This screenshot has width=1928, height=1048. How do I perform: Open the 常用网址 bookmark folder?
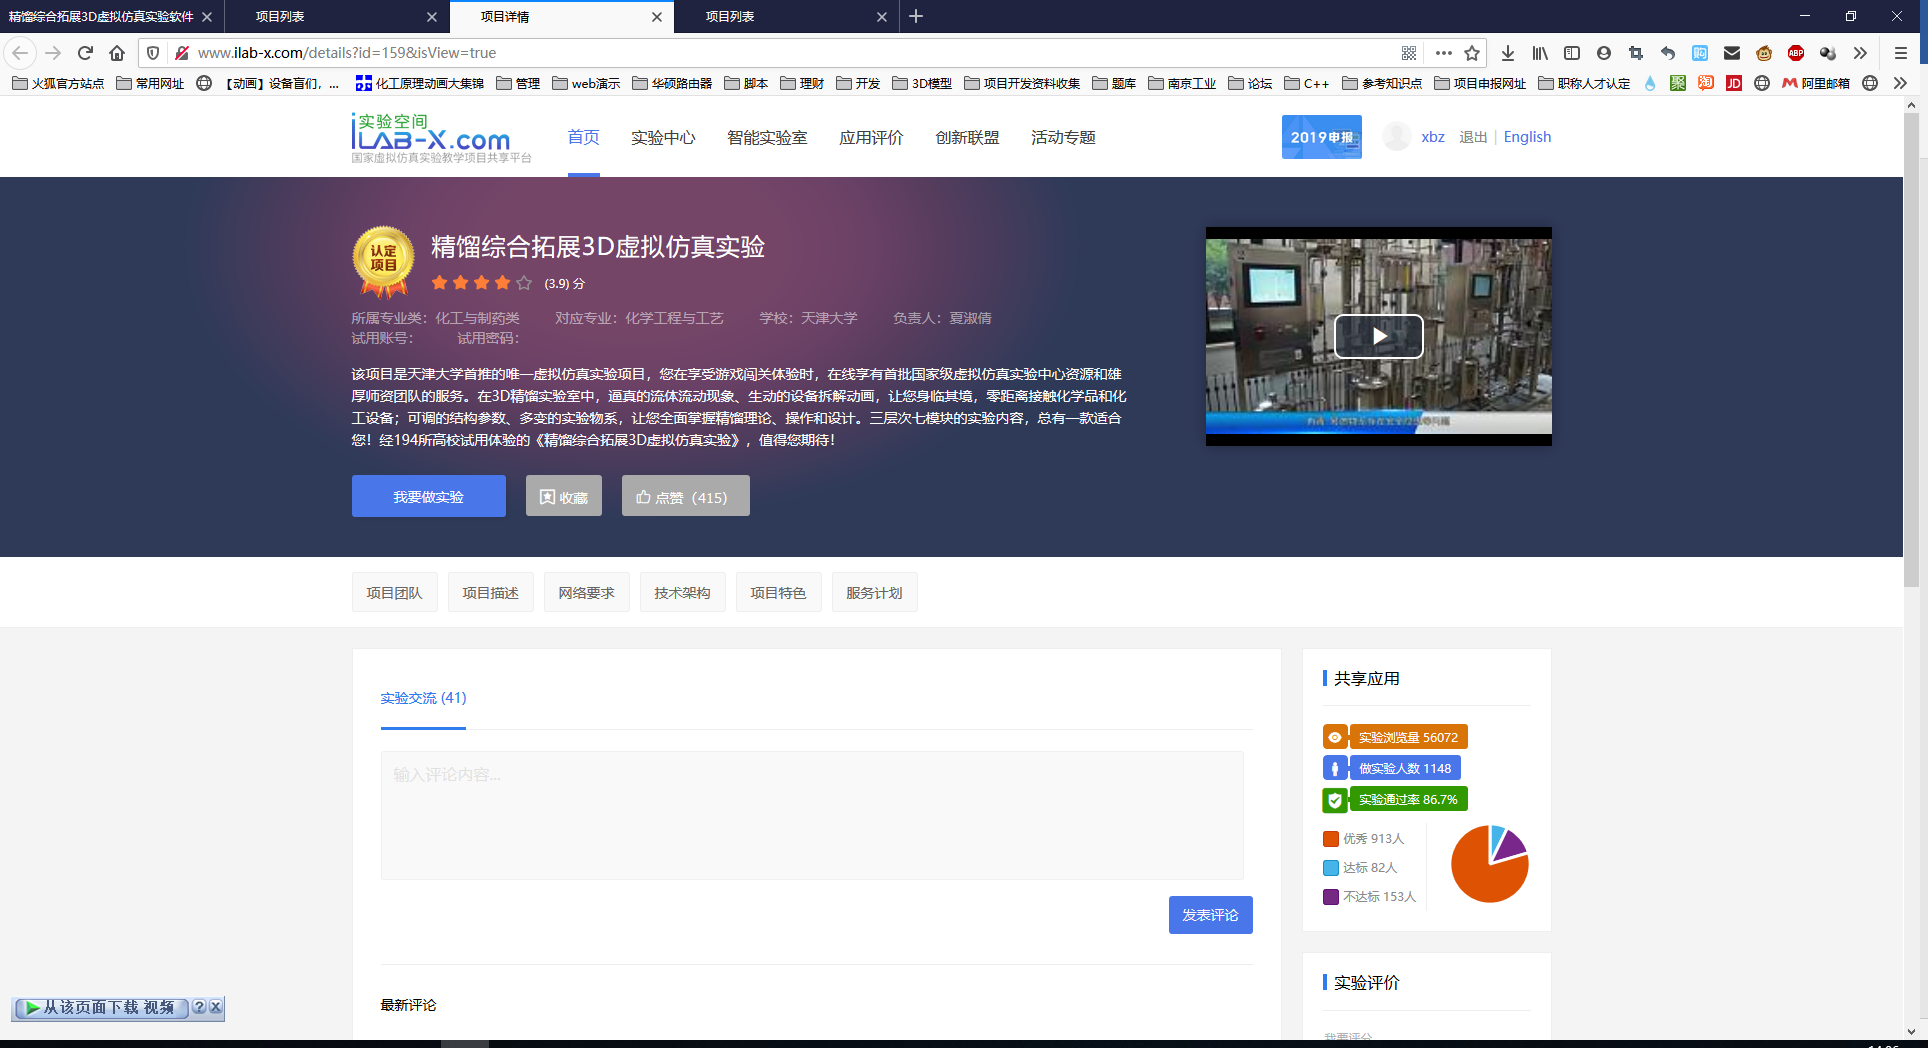point(150,83)
